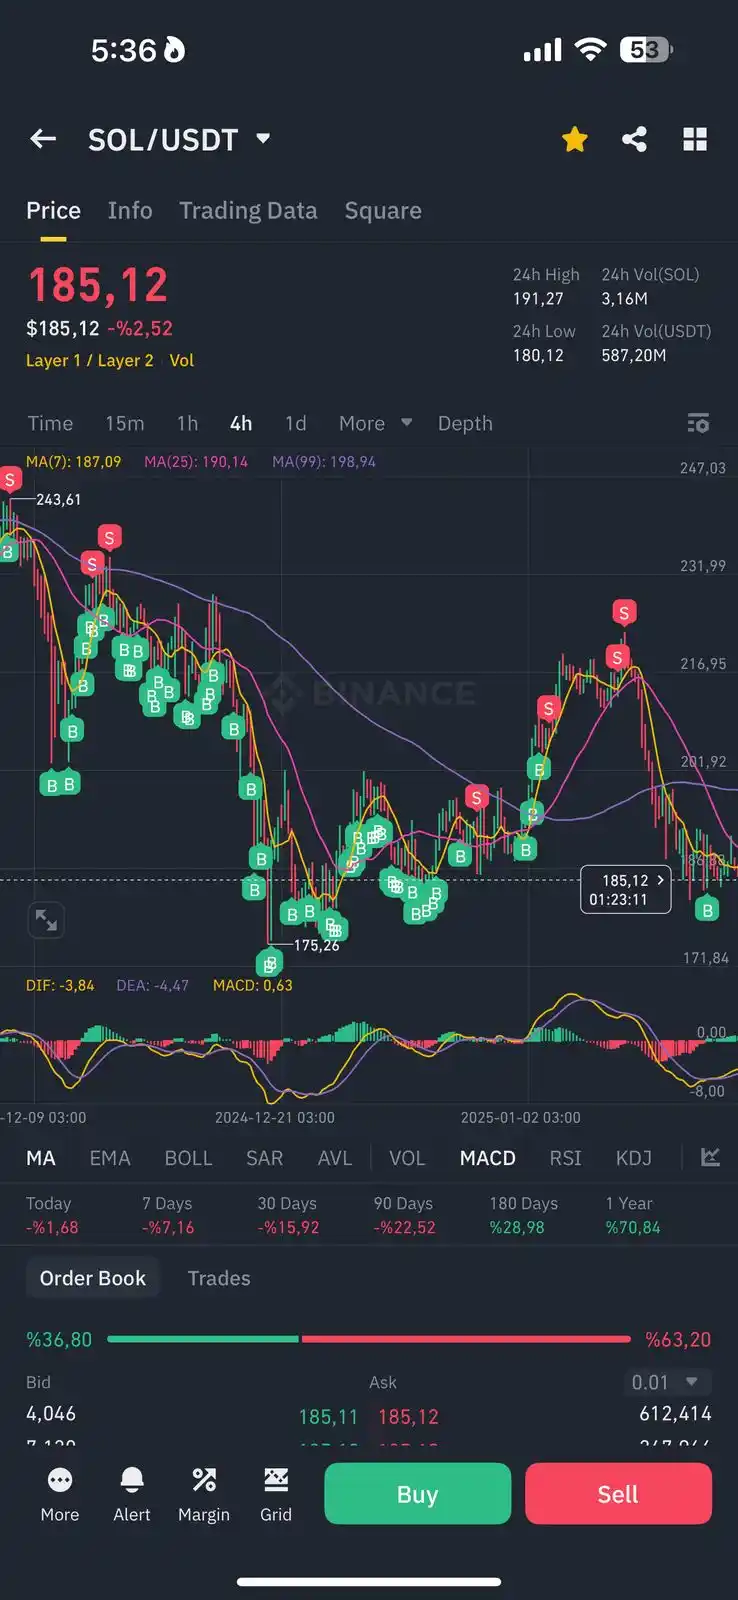Toggle the EMA indicator

[110, 1158]
